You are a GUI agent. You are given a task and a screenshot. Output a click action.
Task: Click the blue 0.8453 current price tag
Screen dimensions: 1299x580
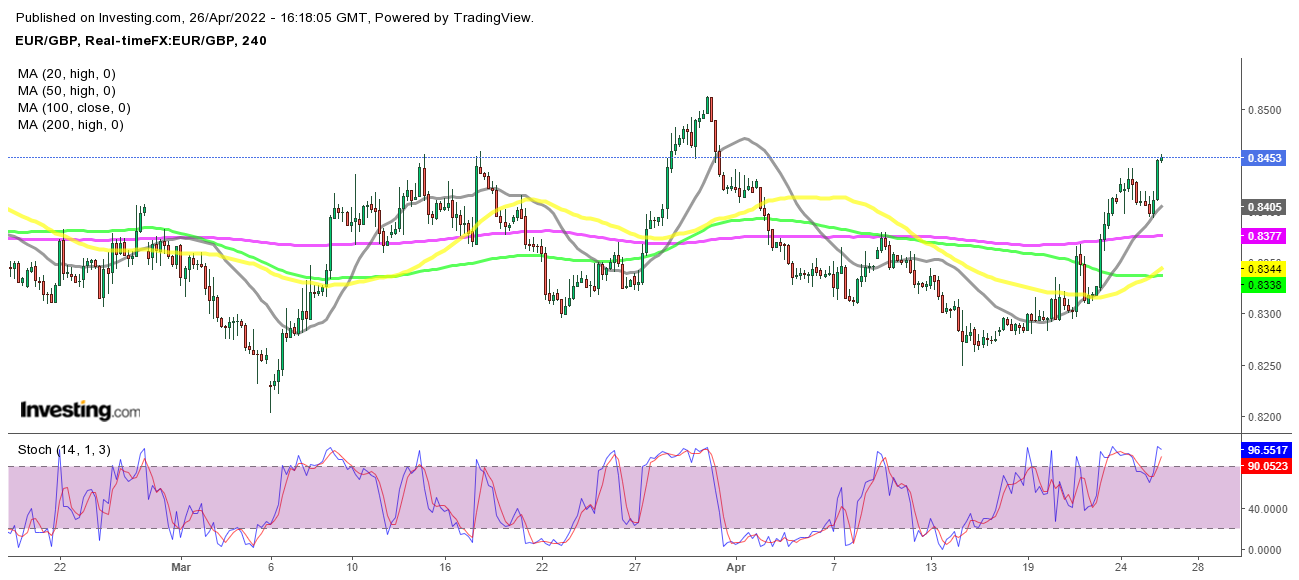tap(1264, 158)
